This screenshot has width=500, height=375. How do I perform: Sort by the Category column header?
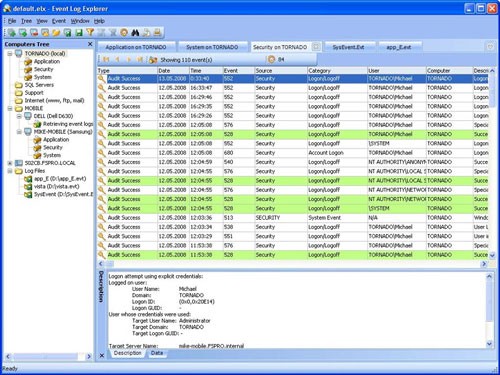pyautogui.click(x=337, y=71)
